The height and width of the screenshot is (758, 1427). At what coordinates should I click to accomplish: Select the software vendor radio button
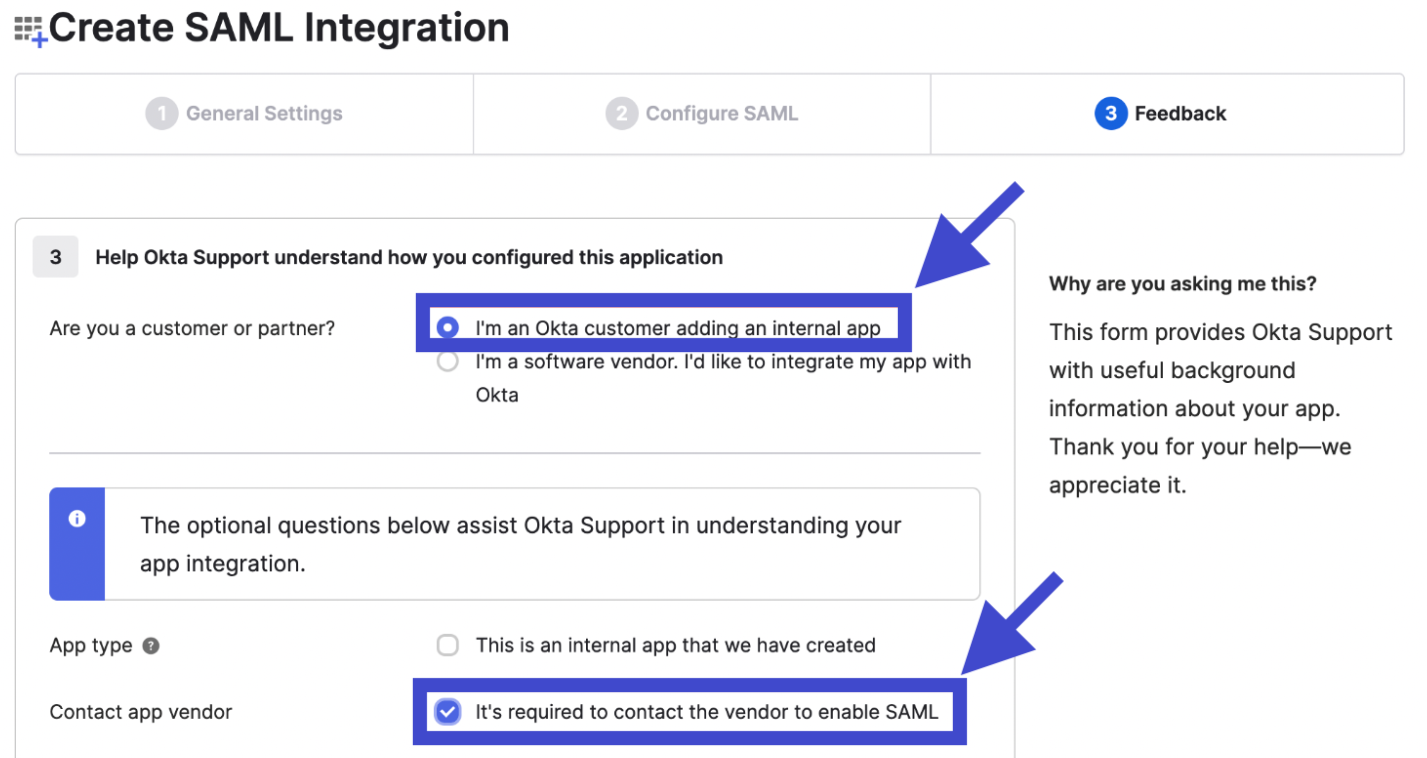448,362
